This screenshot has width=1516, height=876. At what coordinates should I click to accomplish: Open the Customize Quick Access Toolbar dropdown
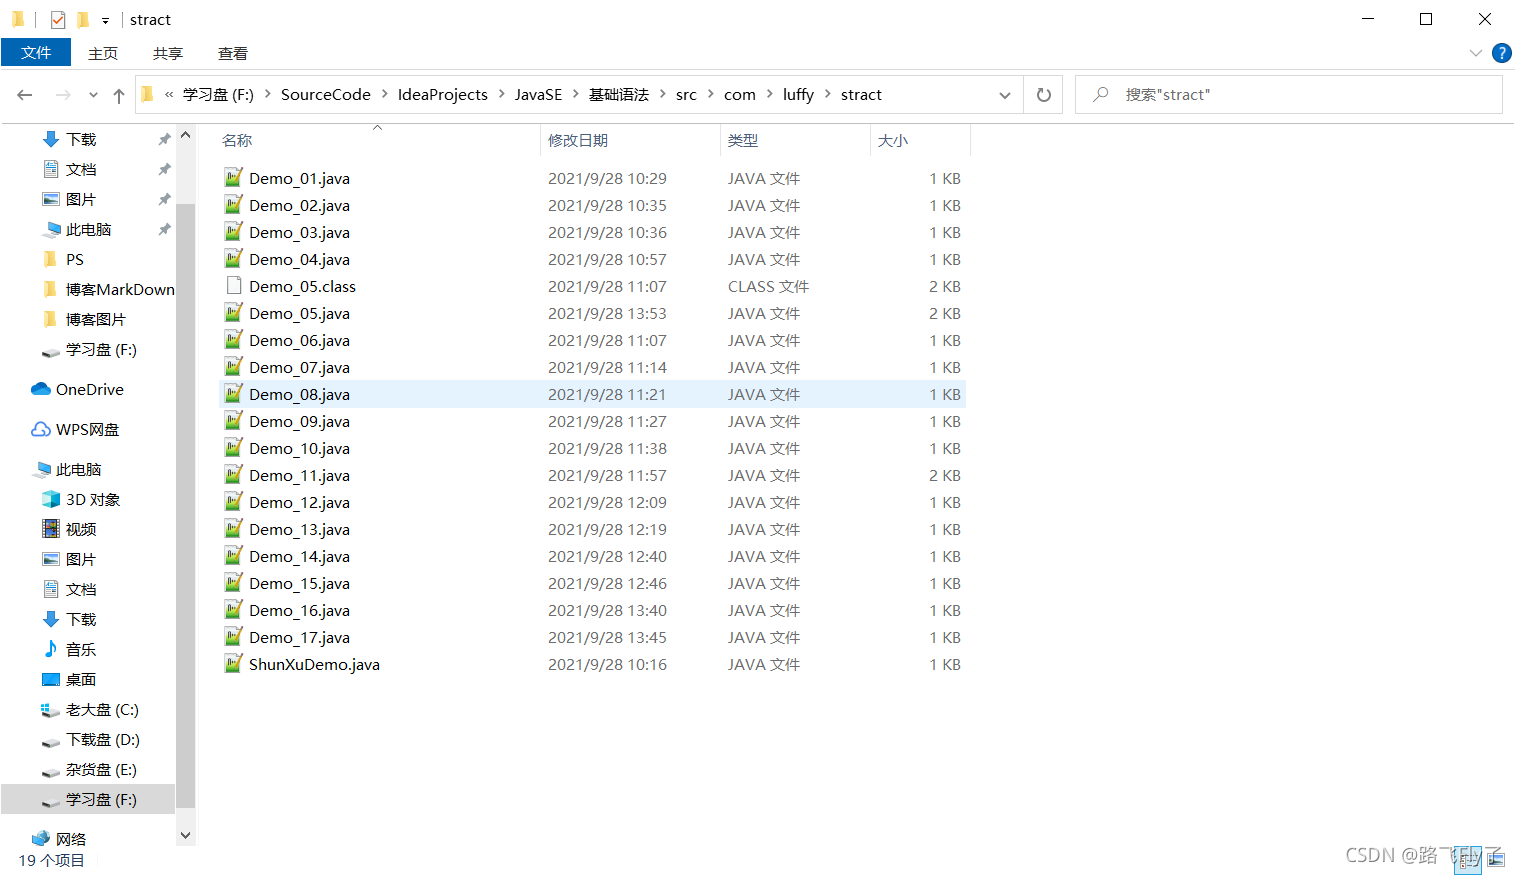click(105, 20)
